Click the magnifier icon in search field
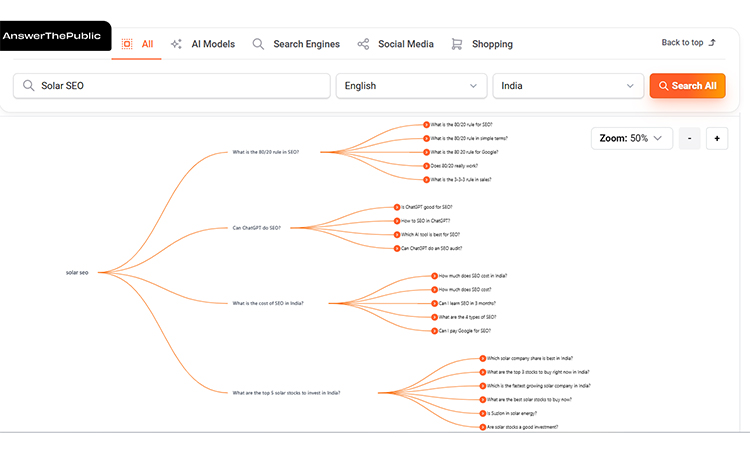Image resolution: width=750 pixels, height=450 pixels. (28, 86)
